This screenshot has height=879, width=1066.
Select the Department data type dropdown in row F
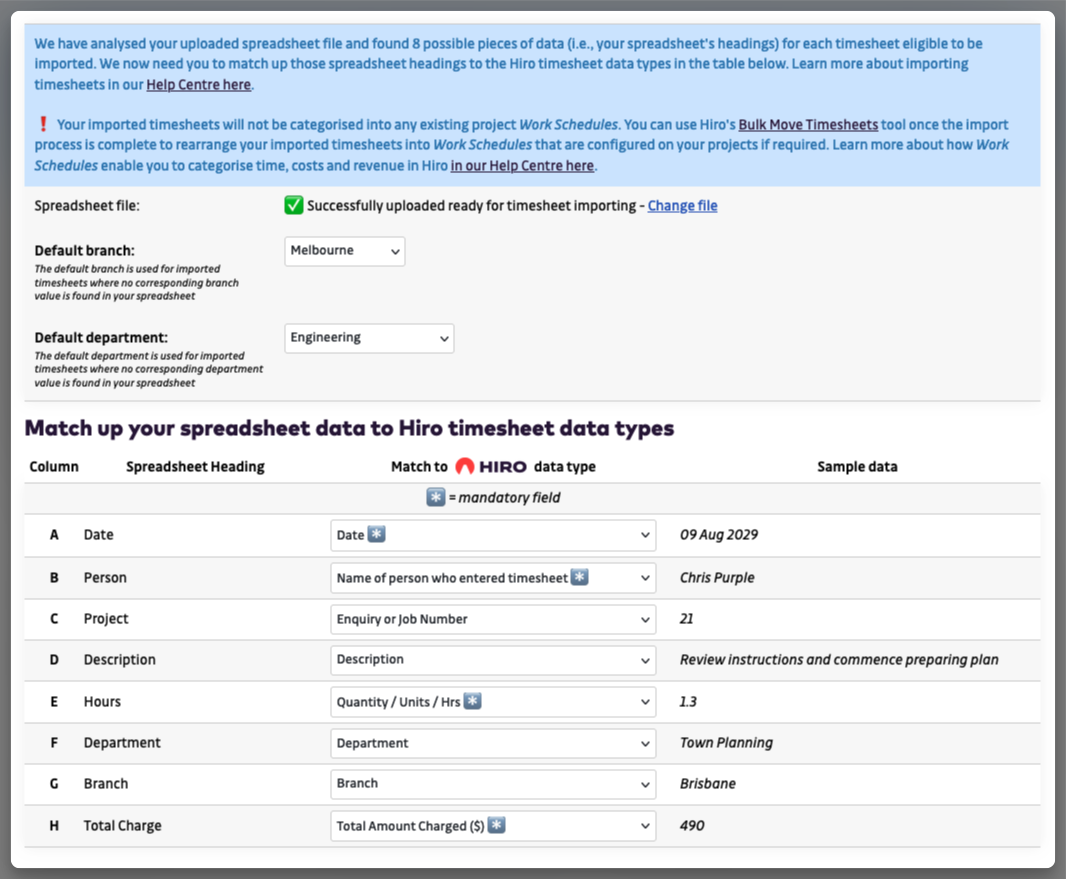pyautogui.click(x=493, y=743)
